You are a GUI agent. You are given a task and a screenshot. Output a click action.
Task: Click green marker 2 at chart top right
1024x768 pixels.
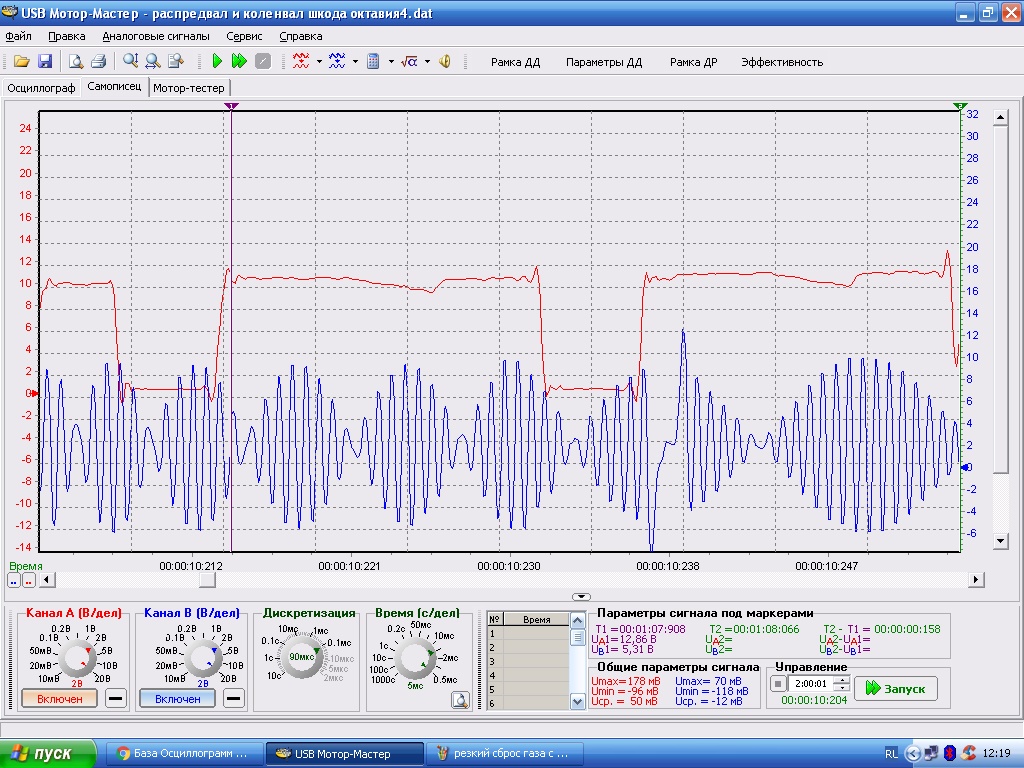click(960, 106)
